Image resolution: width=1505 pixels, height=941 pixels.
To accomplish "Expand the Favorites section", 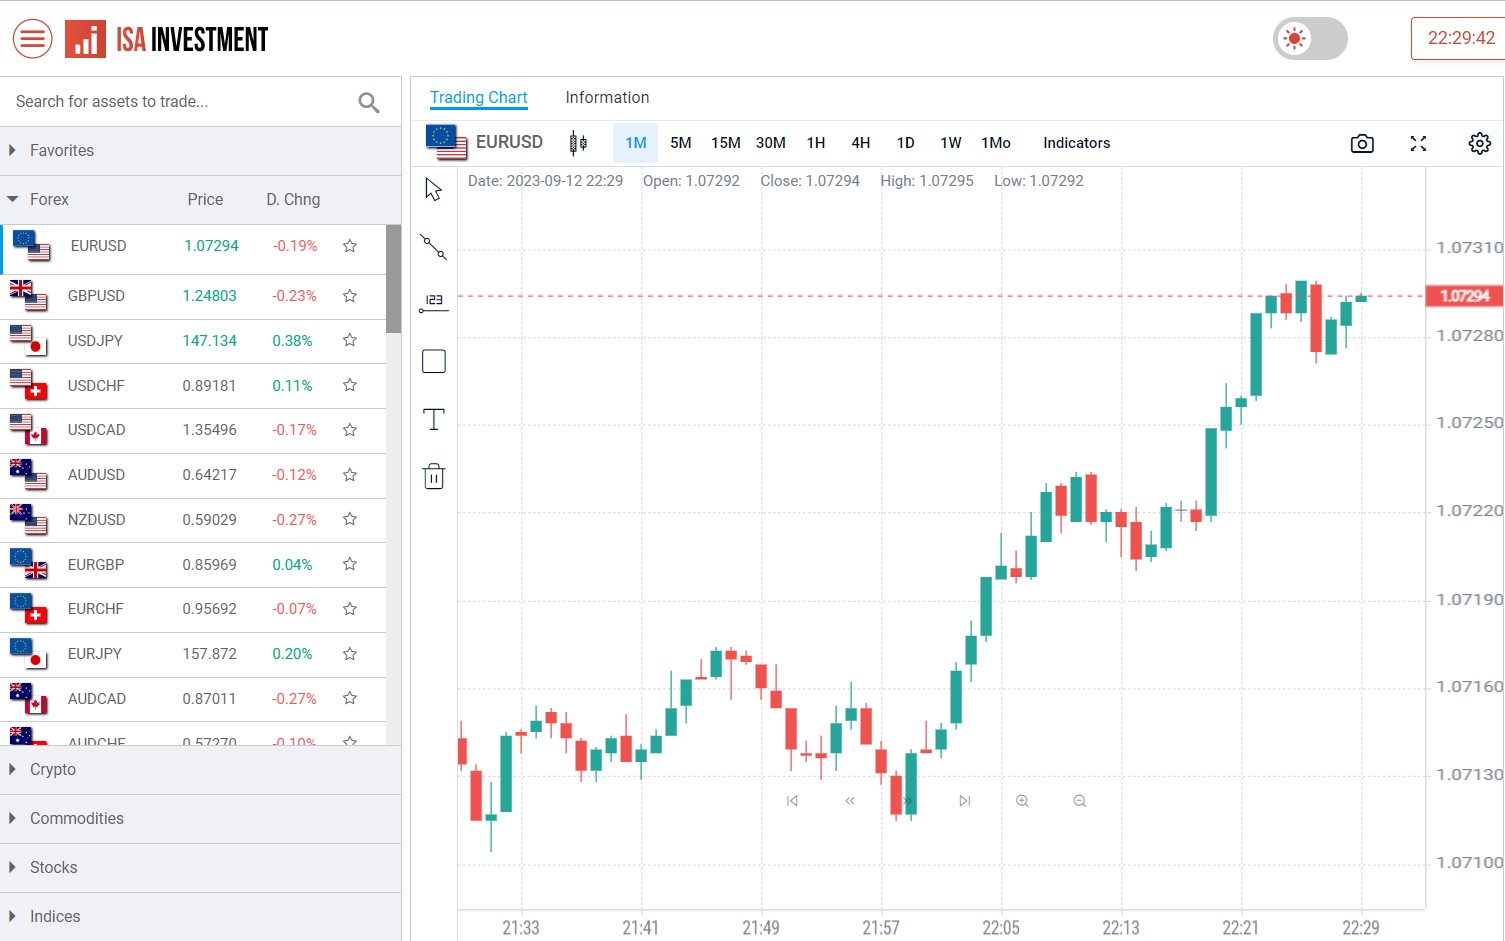I will 200,151.
